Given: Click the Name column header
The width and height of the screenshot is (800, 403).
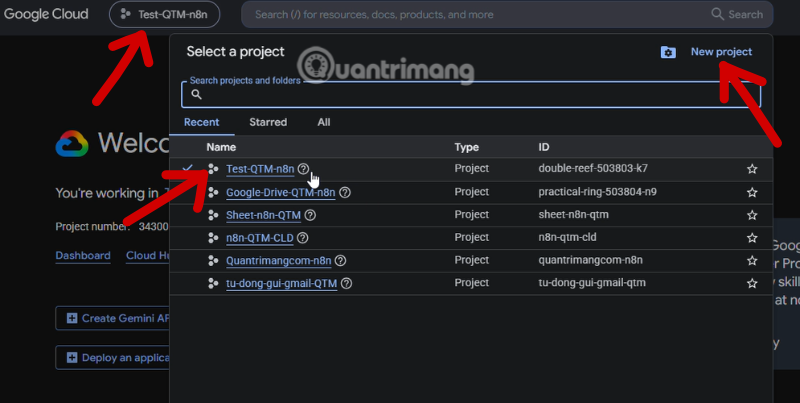Looking at the screenshot, I should click(x=221, y=147).
